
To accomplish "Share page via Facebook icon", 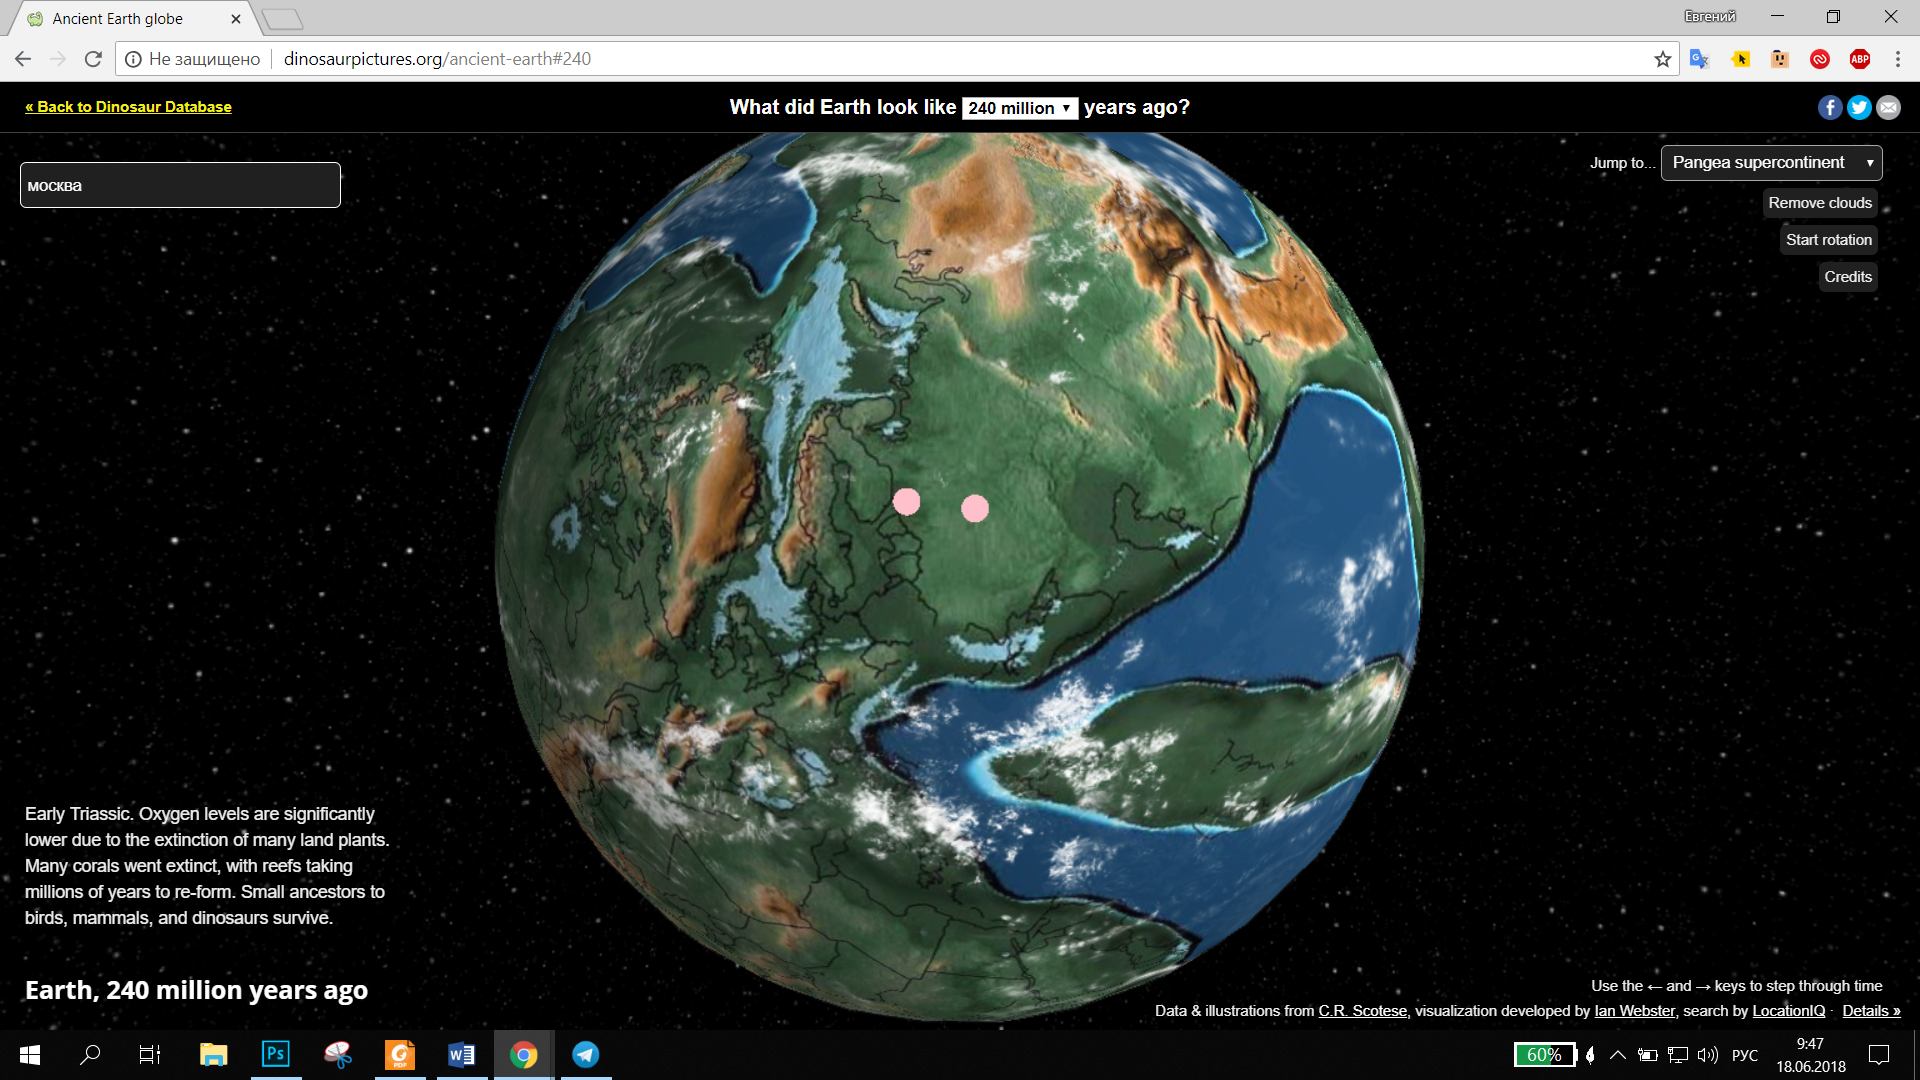I will tap(1829, 108).
